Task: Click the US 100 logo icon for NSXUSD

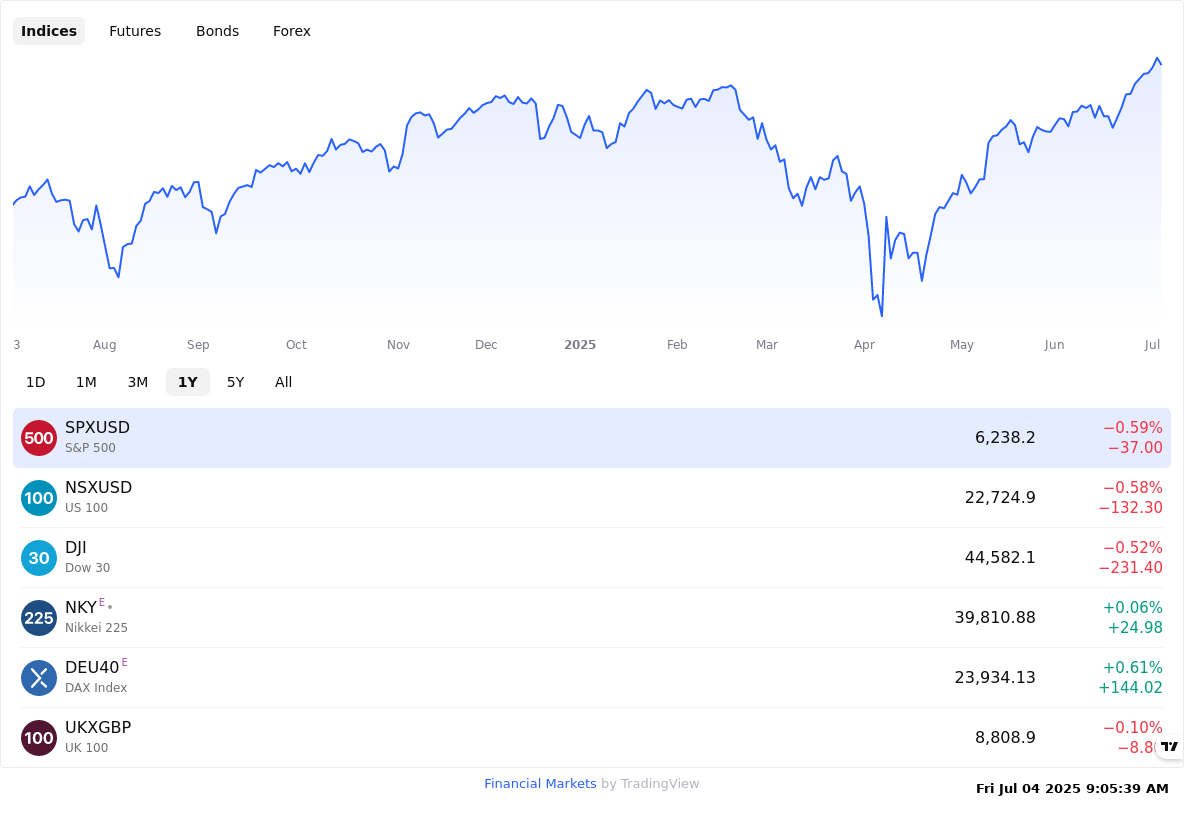Action: point(39,498)
